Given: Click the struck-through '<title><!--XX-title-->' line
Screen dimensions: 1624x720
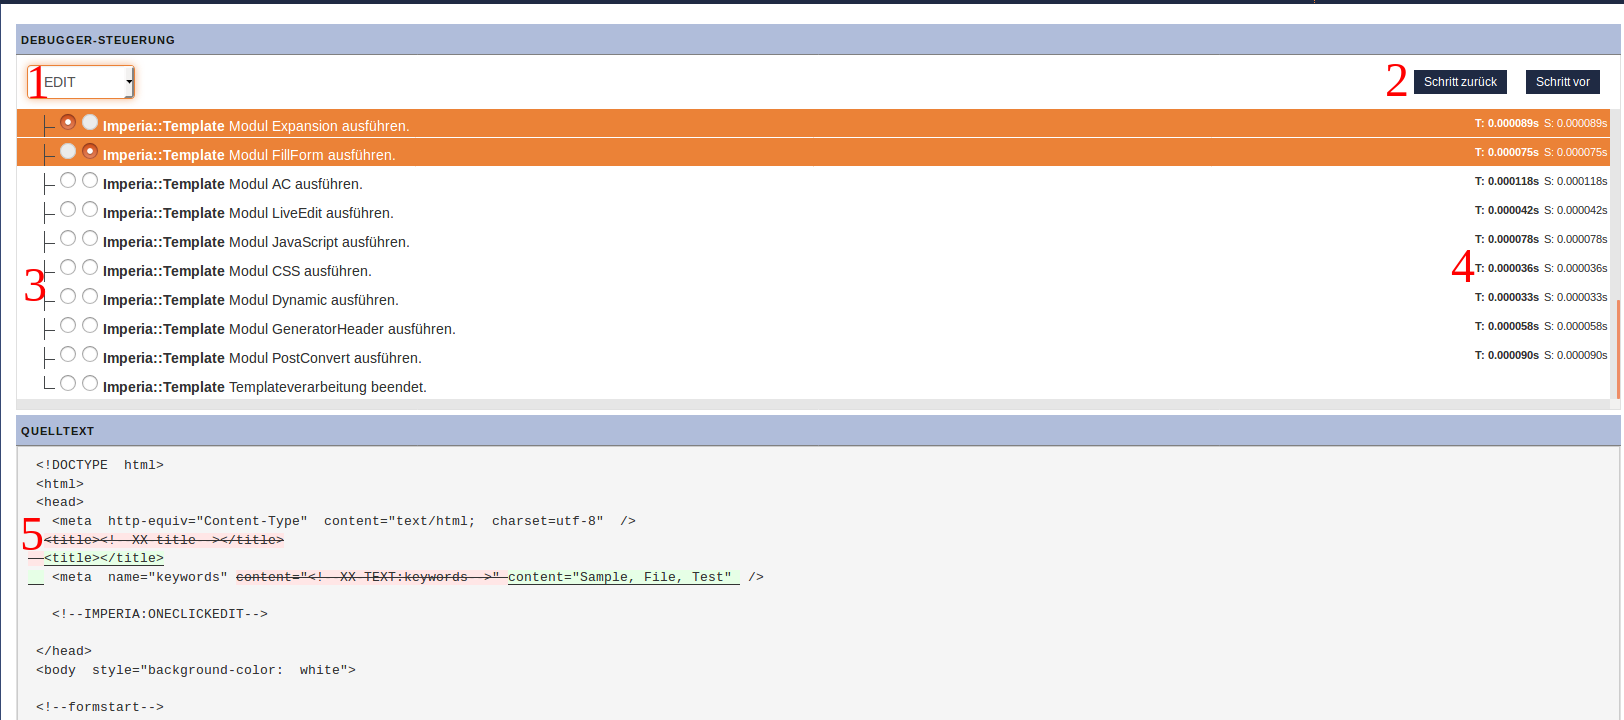Looking at the screenshot, I should click(164, 540).
